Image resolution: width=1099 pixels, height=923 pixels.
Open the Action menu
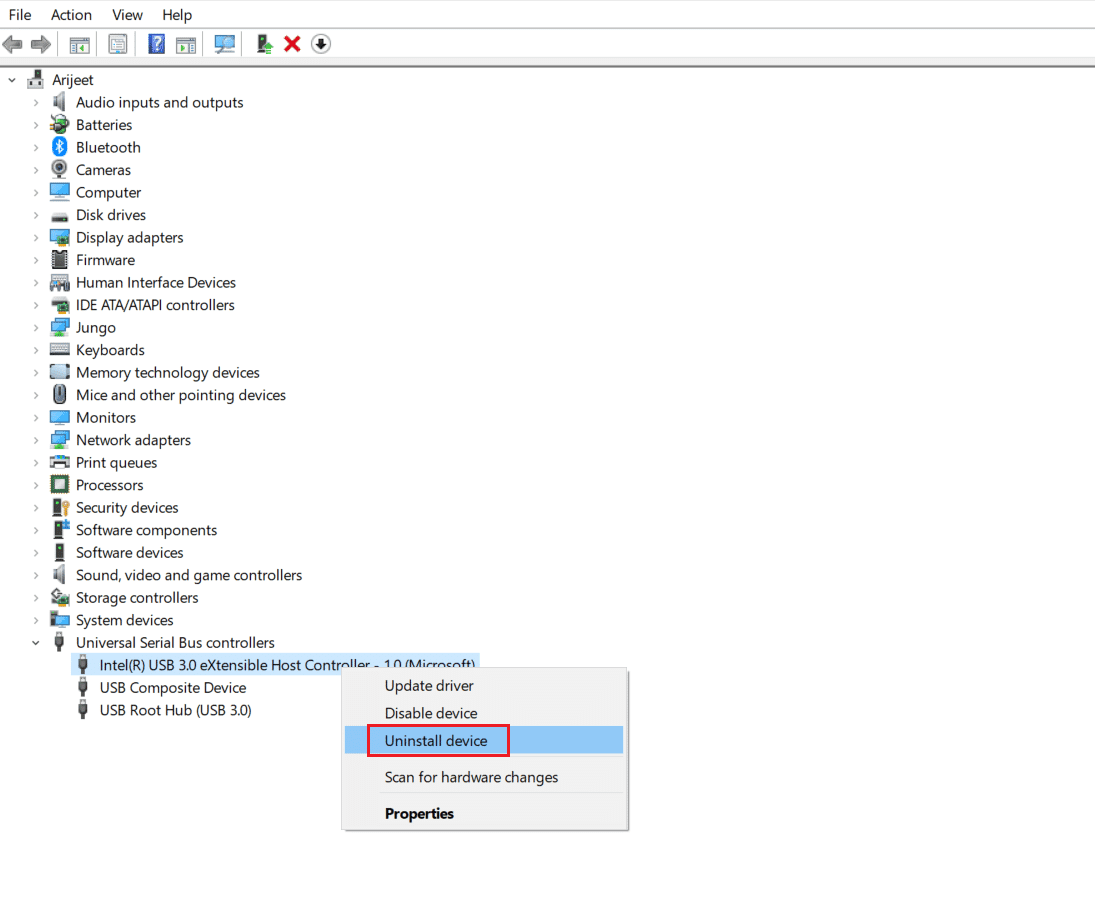pyautogui.click(x=71, y=14)
